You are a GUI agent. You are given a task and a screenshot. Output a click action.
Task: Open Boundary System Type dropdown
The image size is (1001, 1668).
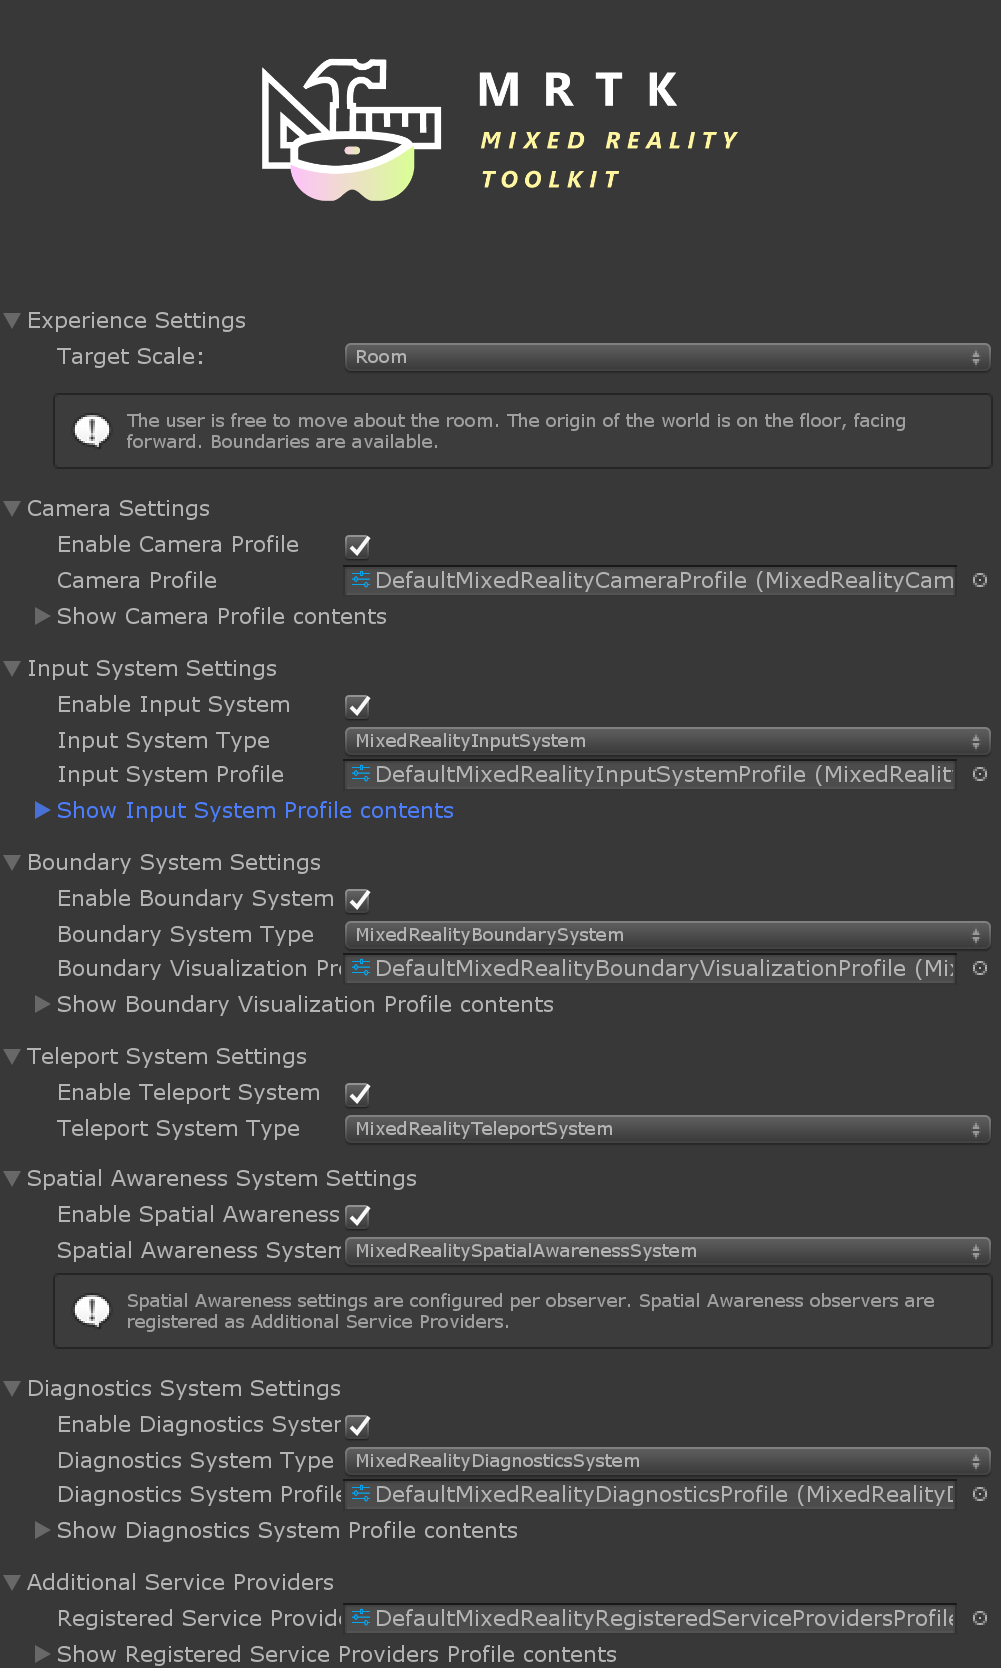[667, 935]
